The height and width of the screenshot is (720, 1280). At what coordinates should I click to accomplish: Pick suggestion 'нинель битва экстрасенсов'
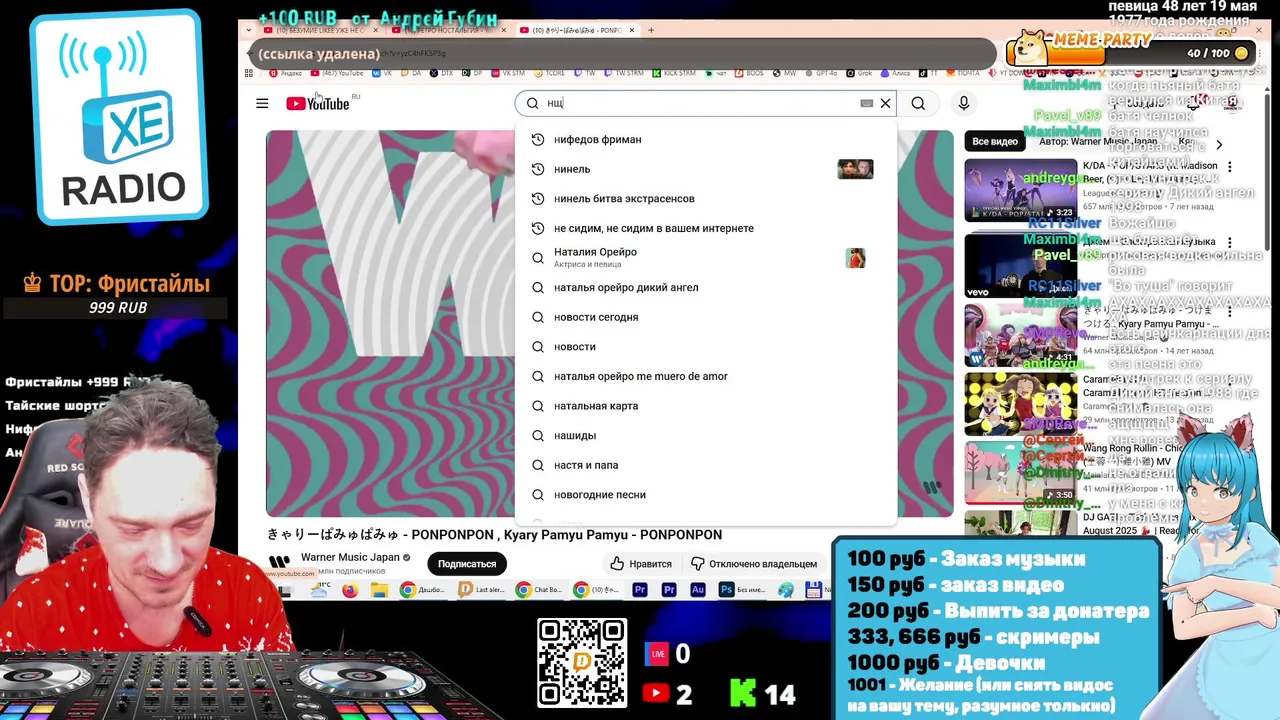tap(706, 198)
